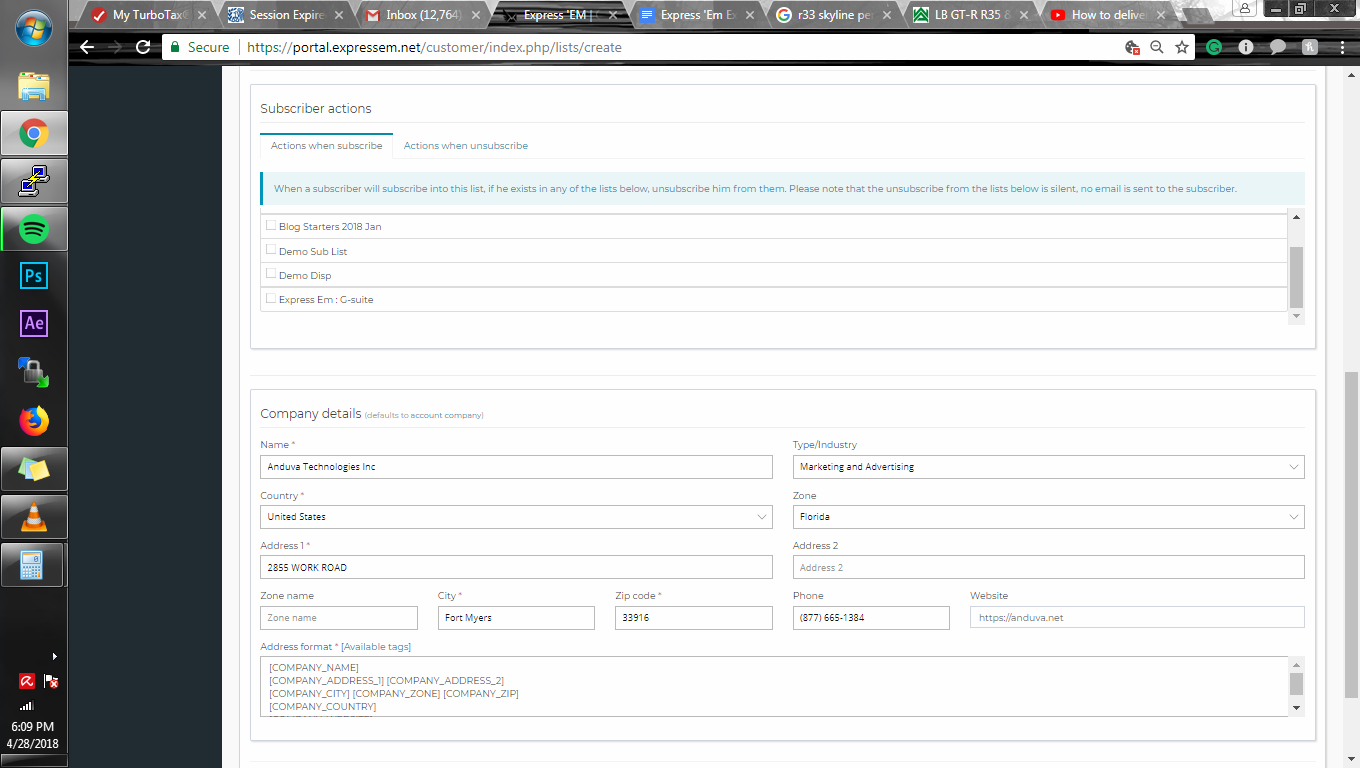
Task: Launch Firefox from the taskbar
Action: pos(34,421)
